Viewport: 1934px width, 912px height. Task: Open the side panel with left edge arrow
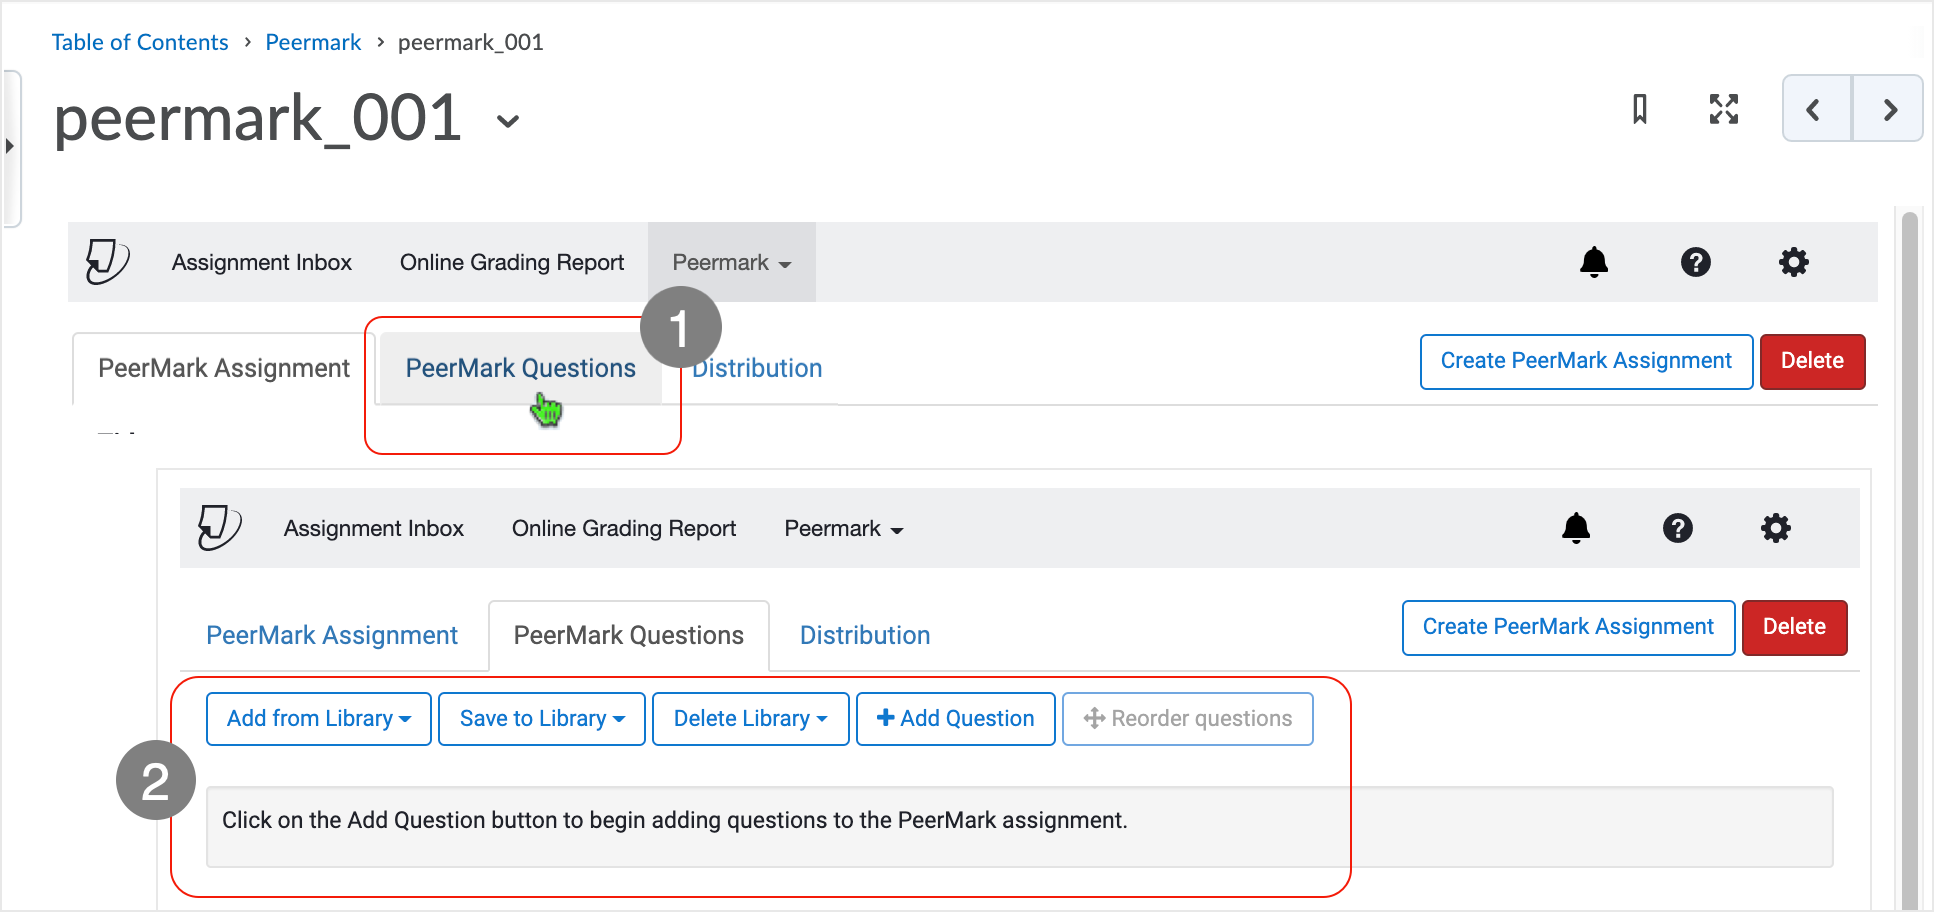coord(11,147)
